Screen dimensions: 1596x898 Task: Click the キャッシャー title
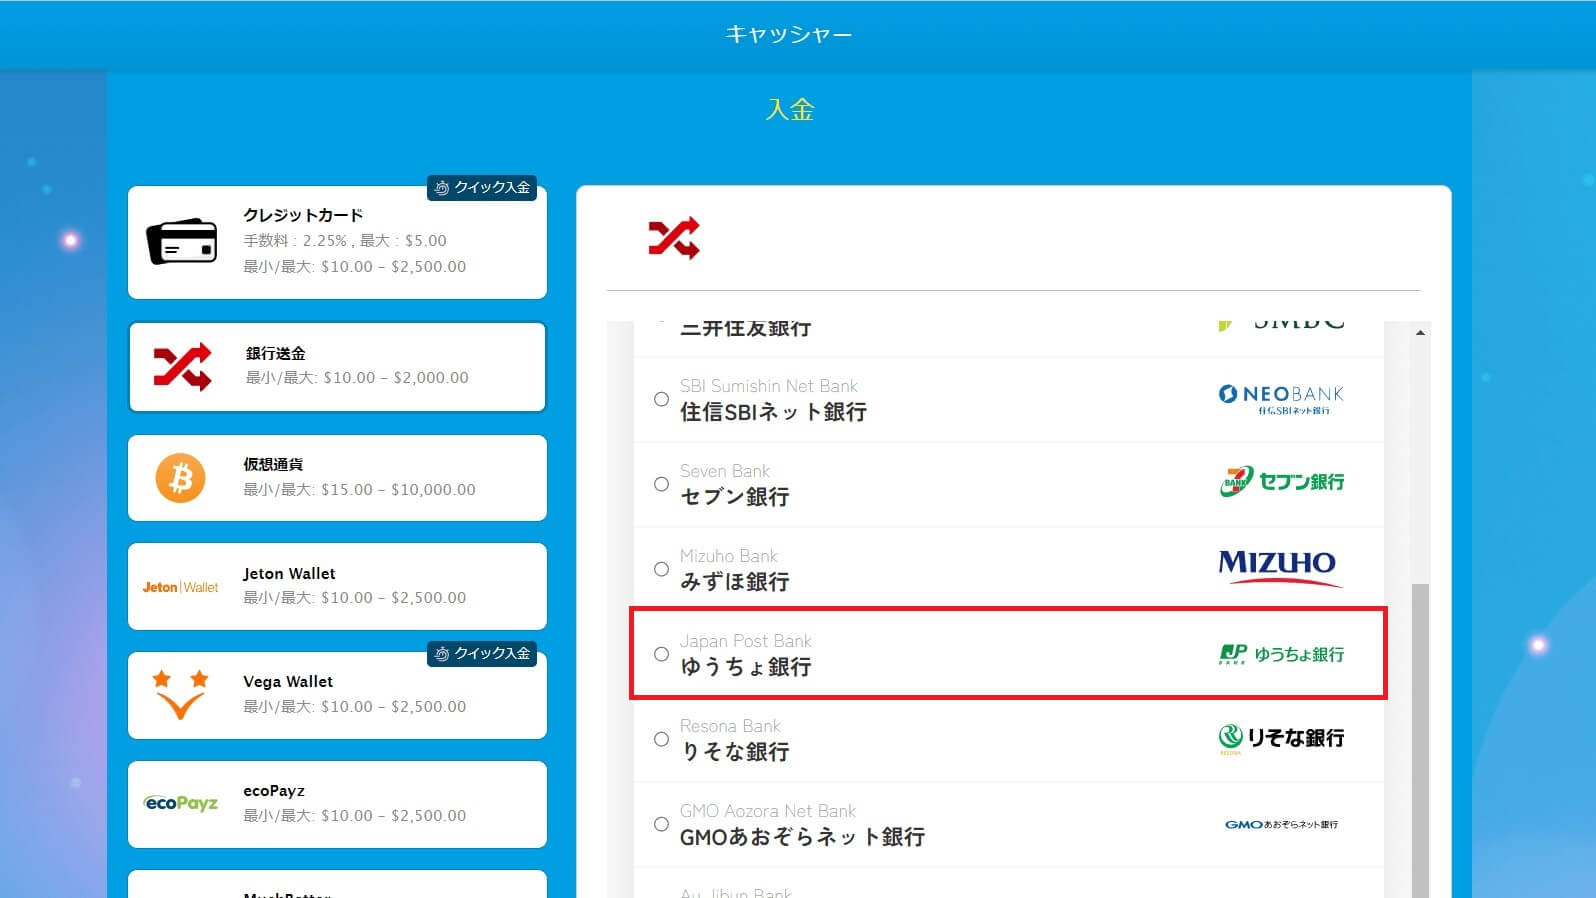[789, 34]
